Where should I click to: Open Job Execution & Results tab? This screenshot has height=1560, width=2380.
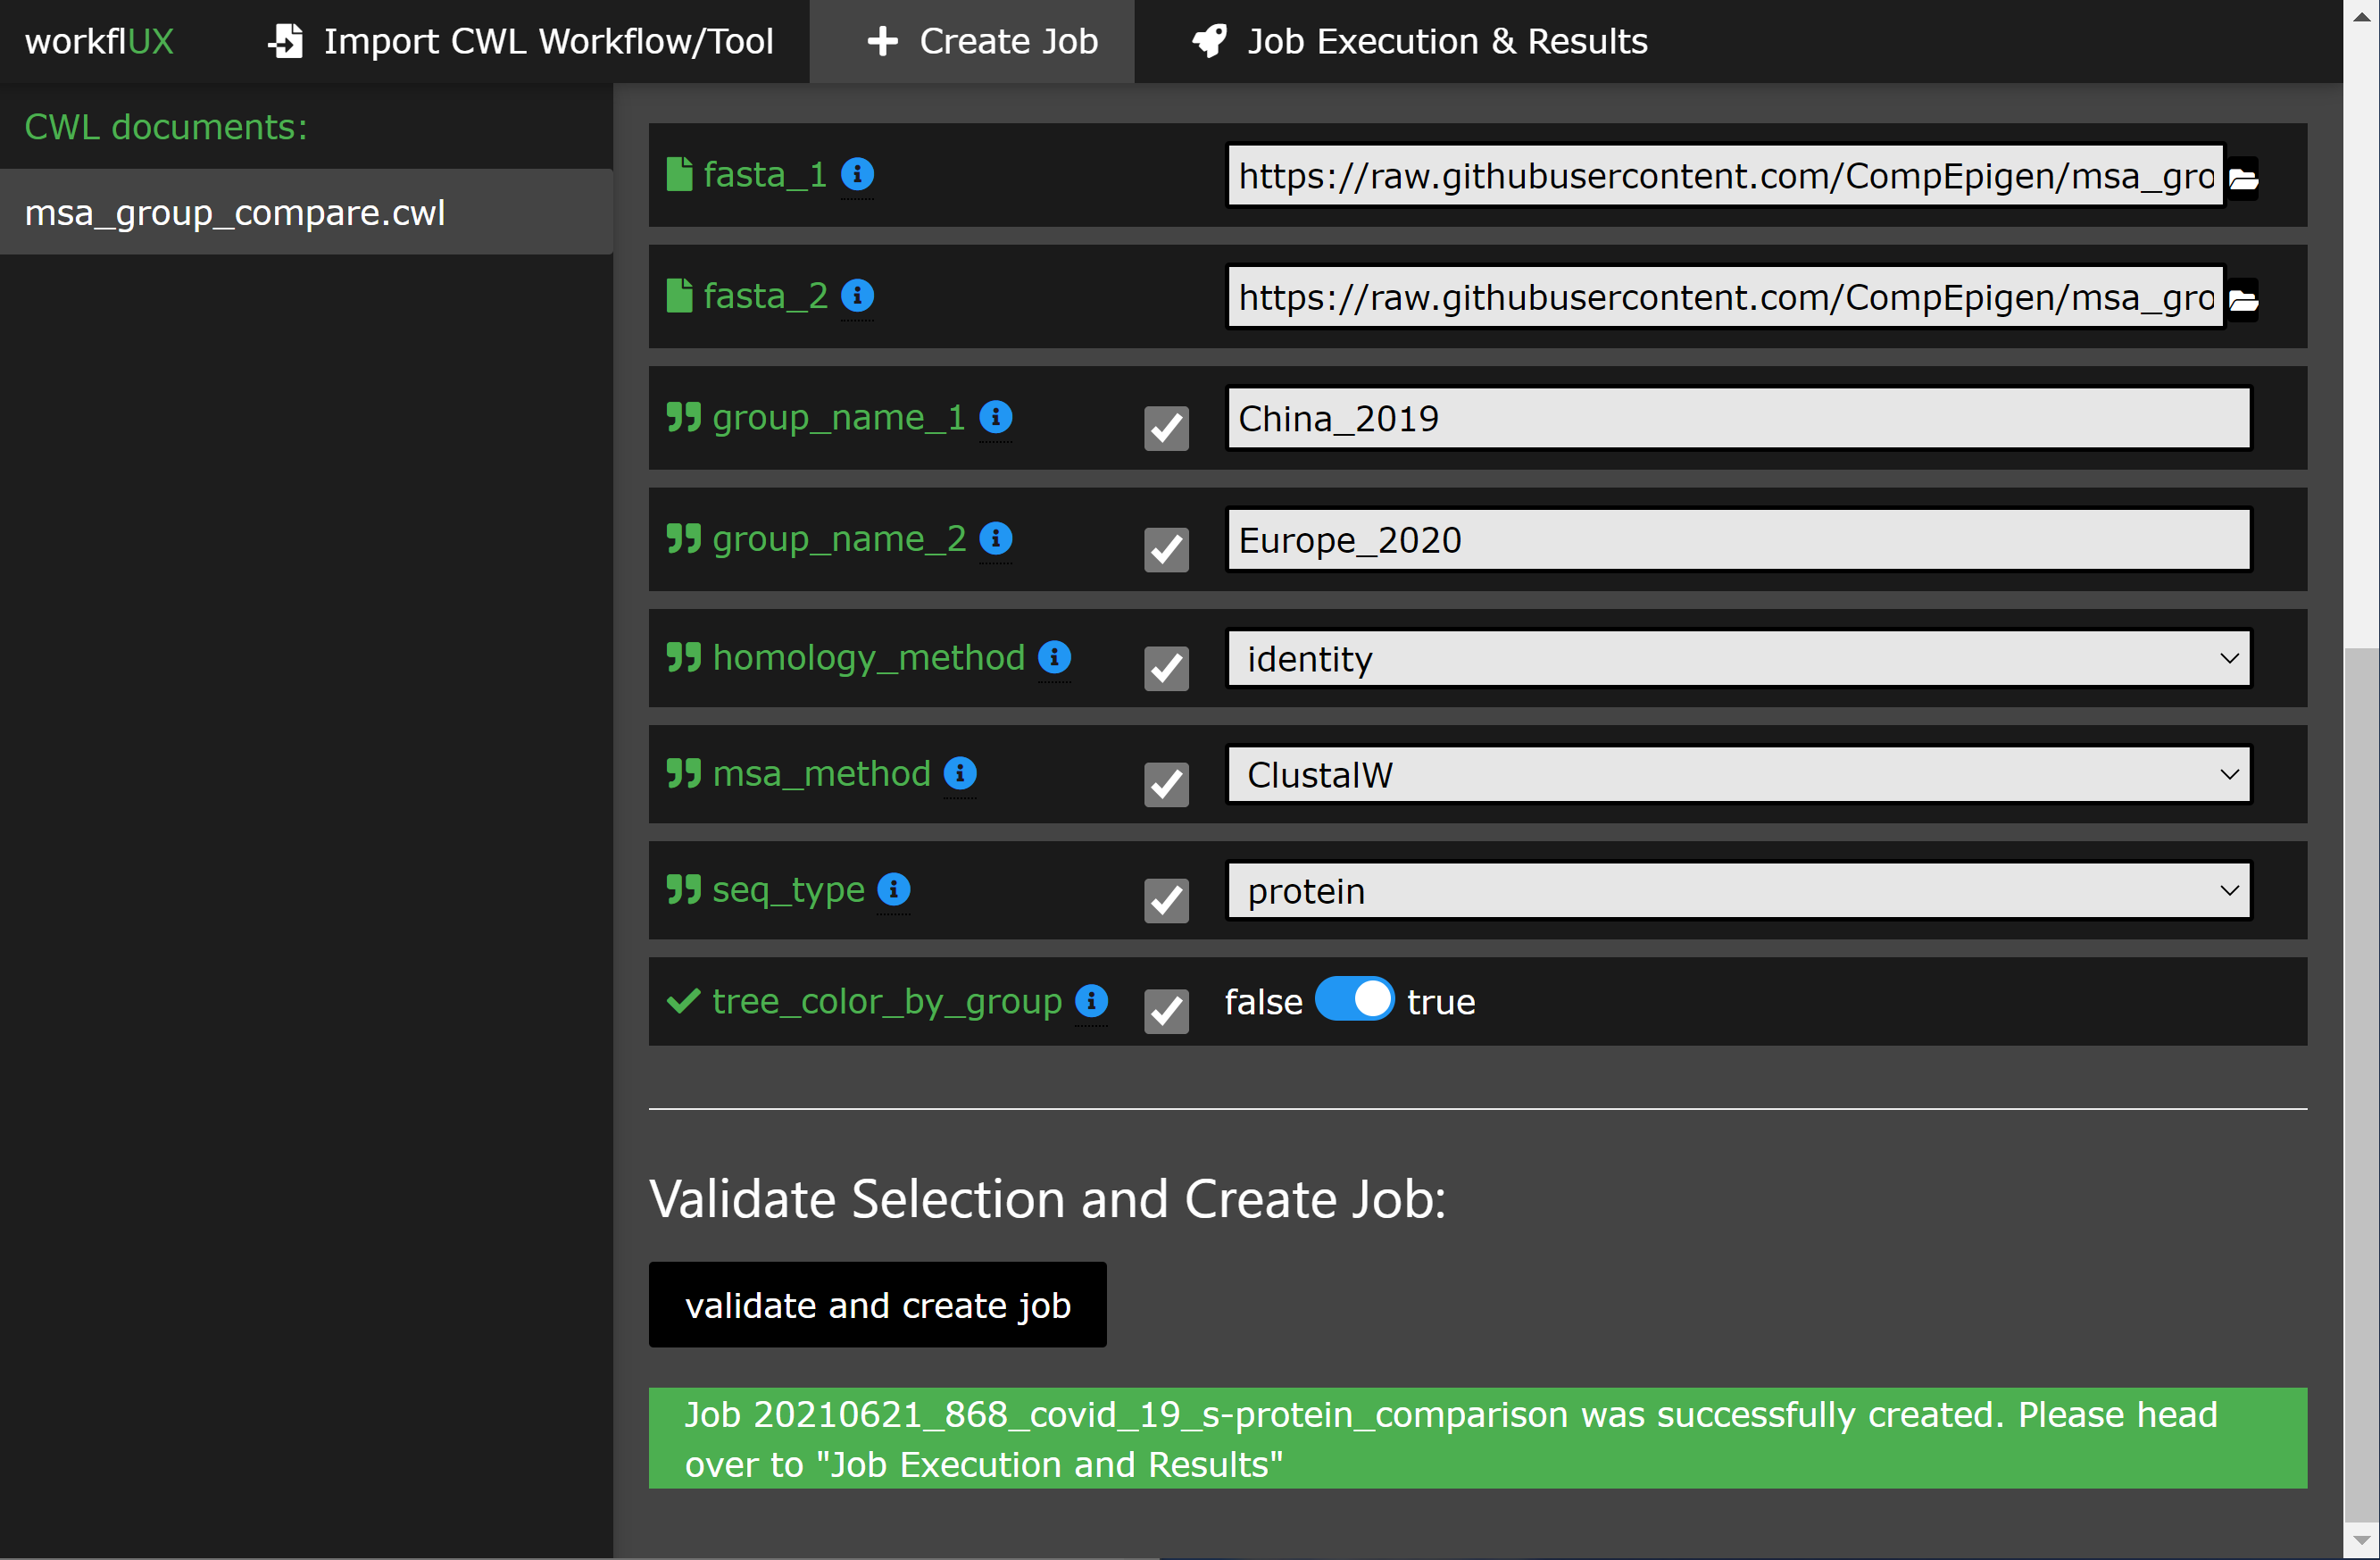(1420, 41)
